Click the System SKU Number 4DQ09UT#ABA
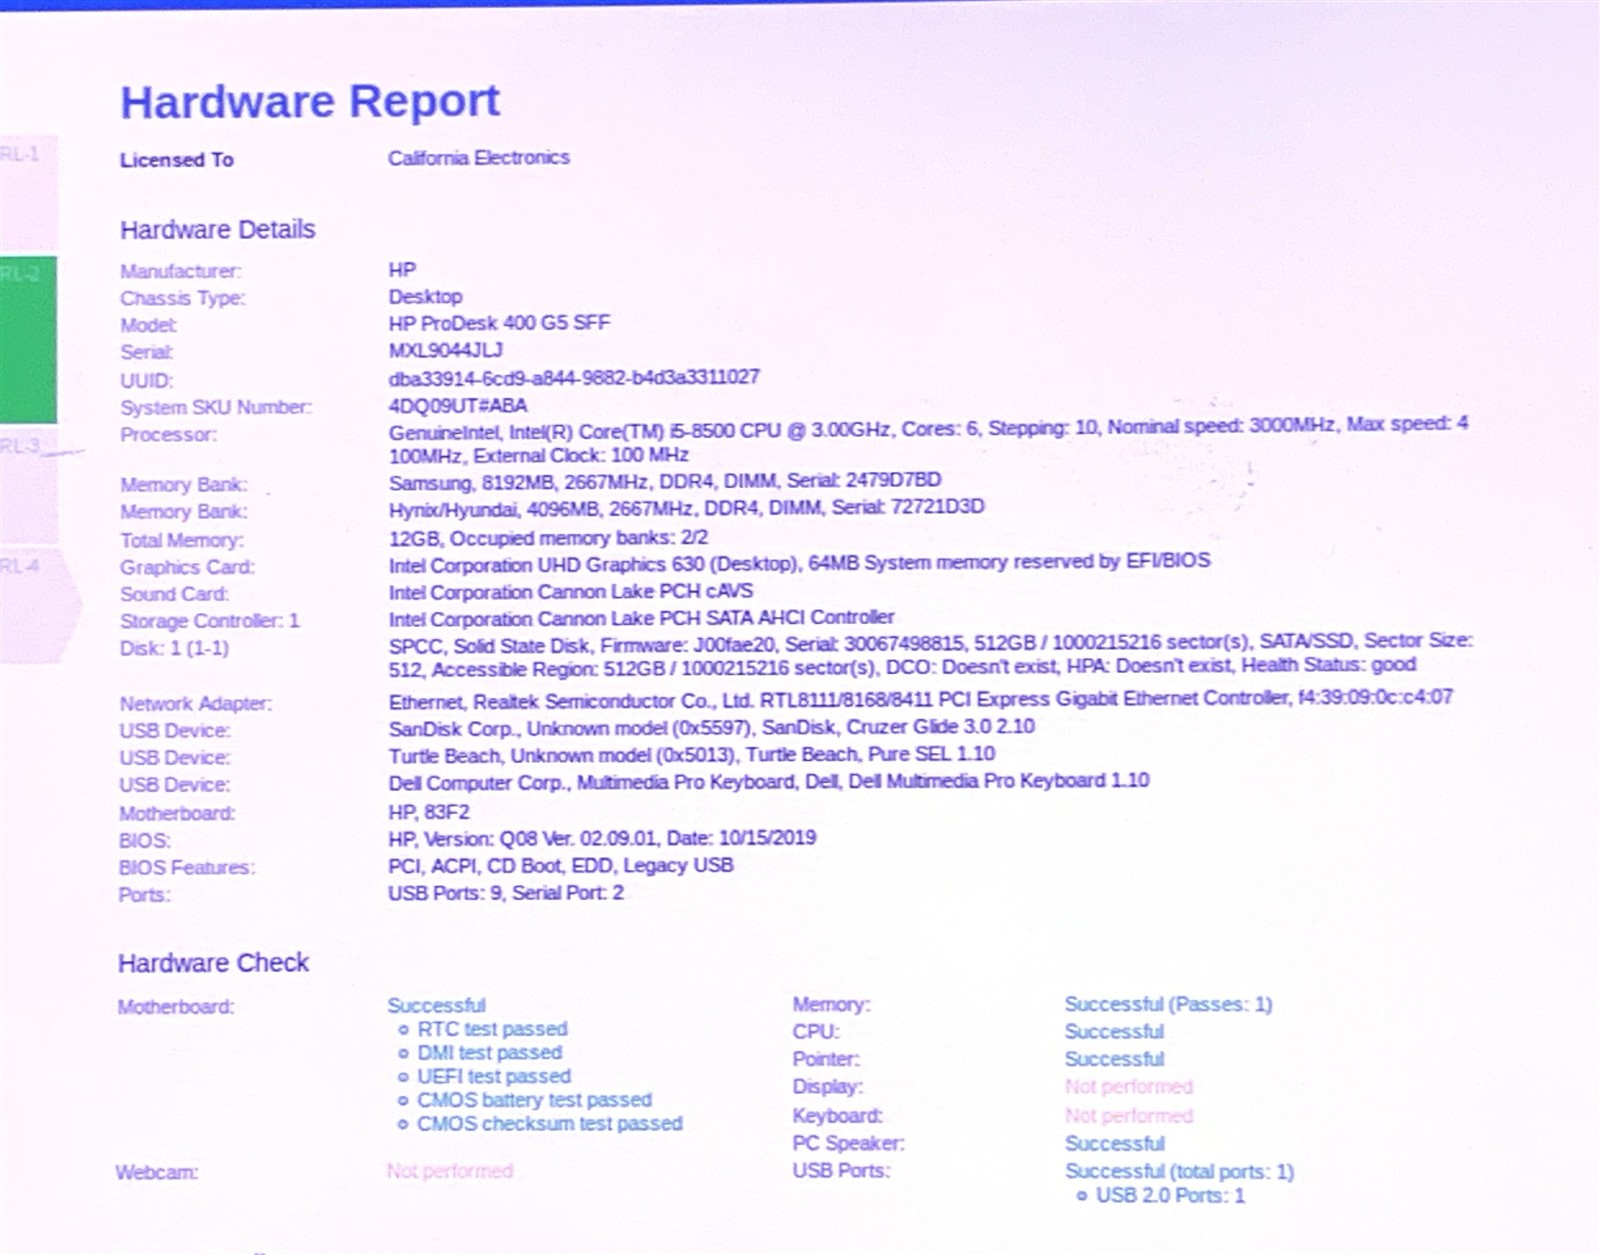 457,405
